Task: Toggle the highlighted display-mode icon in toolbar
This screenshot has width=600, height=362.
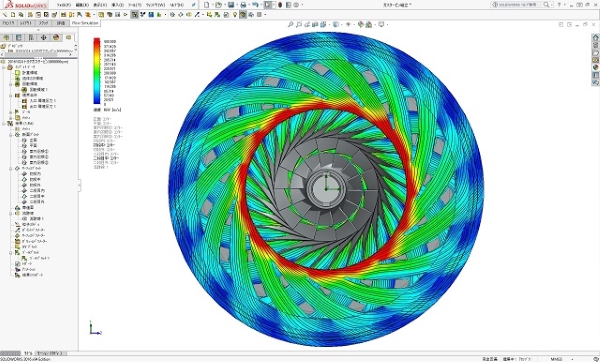Action: click(x=243, y=15)
